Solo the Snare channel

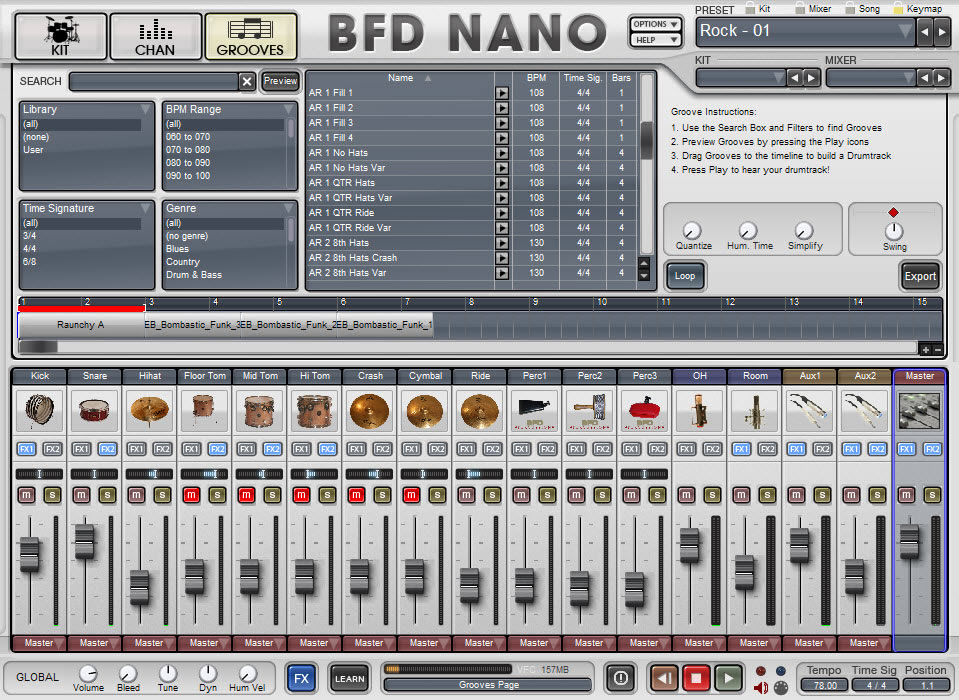click(108, 495)
